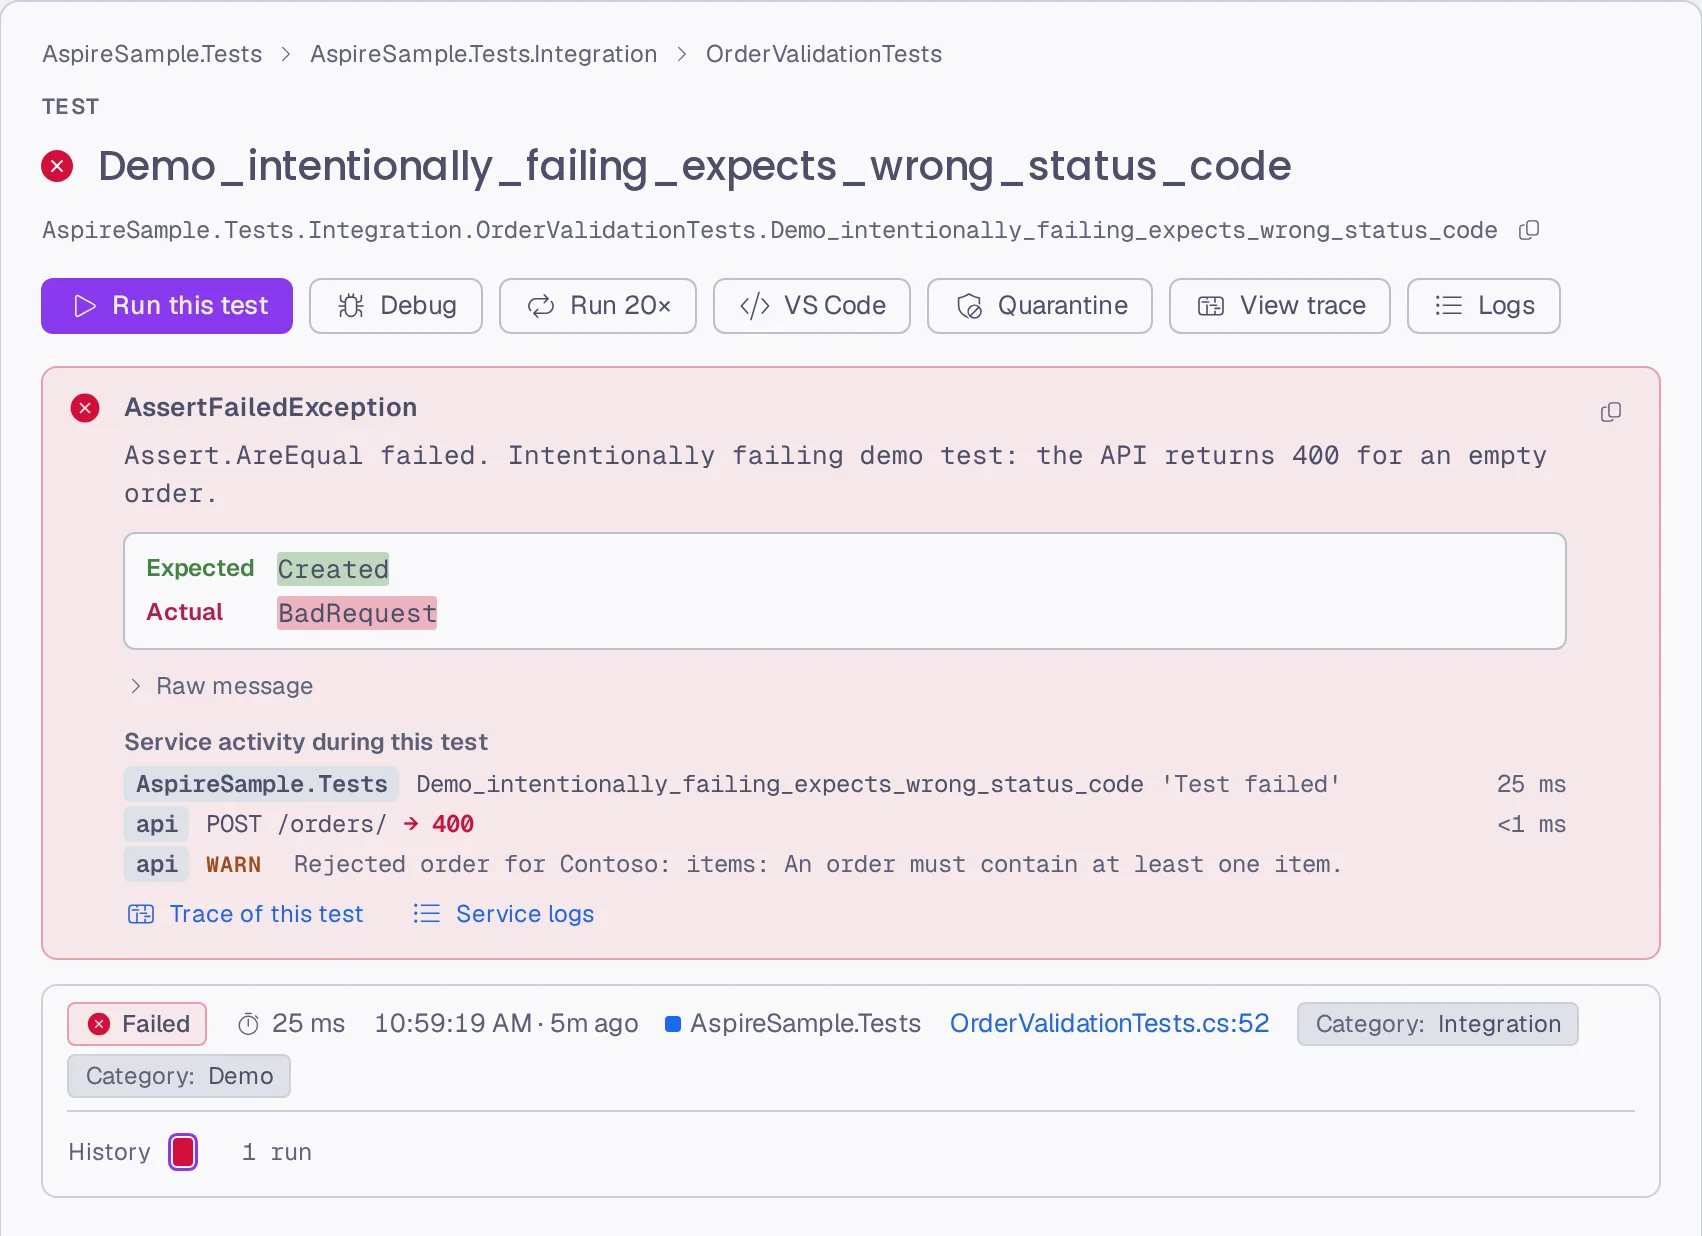Select the red history run square
Image resolution: width=1702 pixels, height=1236 pixels.
click(x=183, y=1152)
